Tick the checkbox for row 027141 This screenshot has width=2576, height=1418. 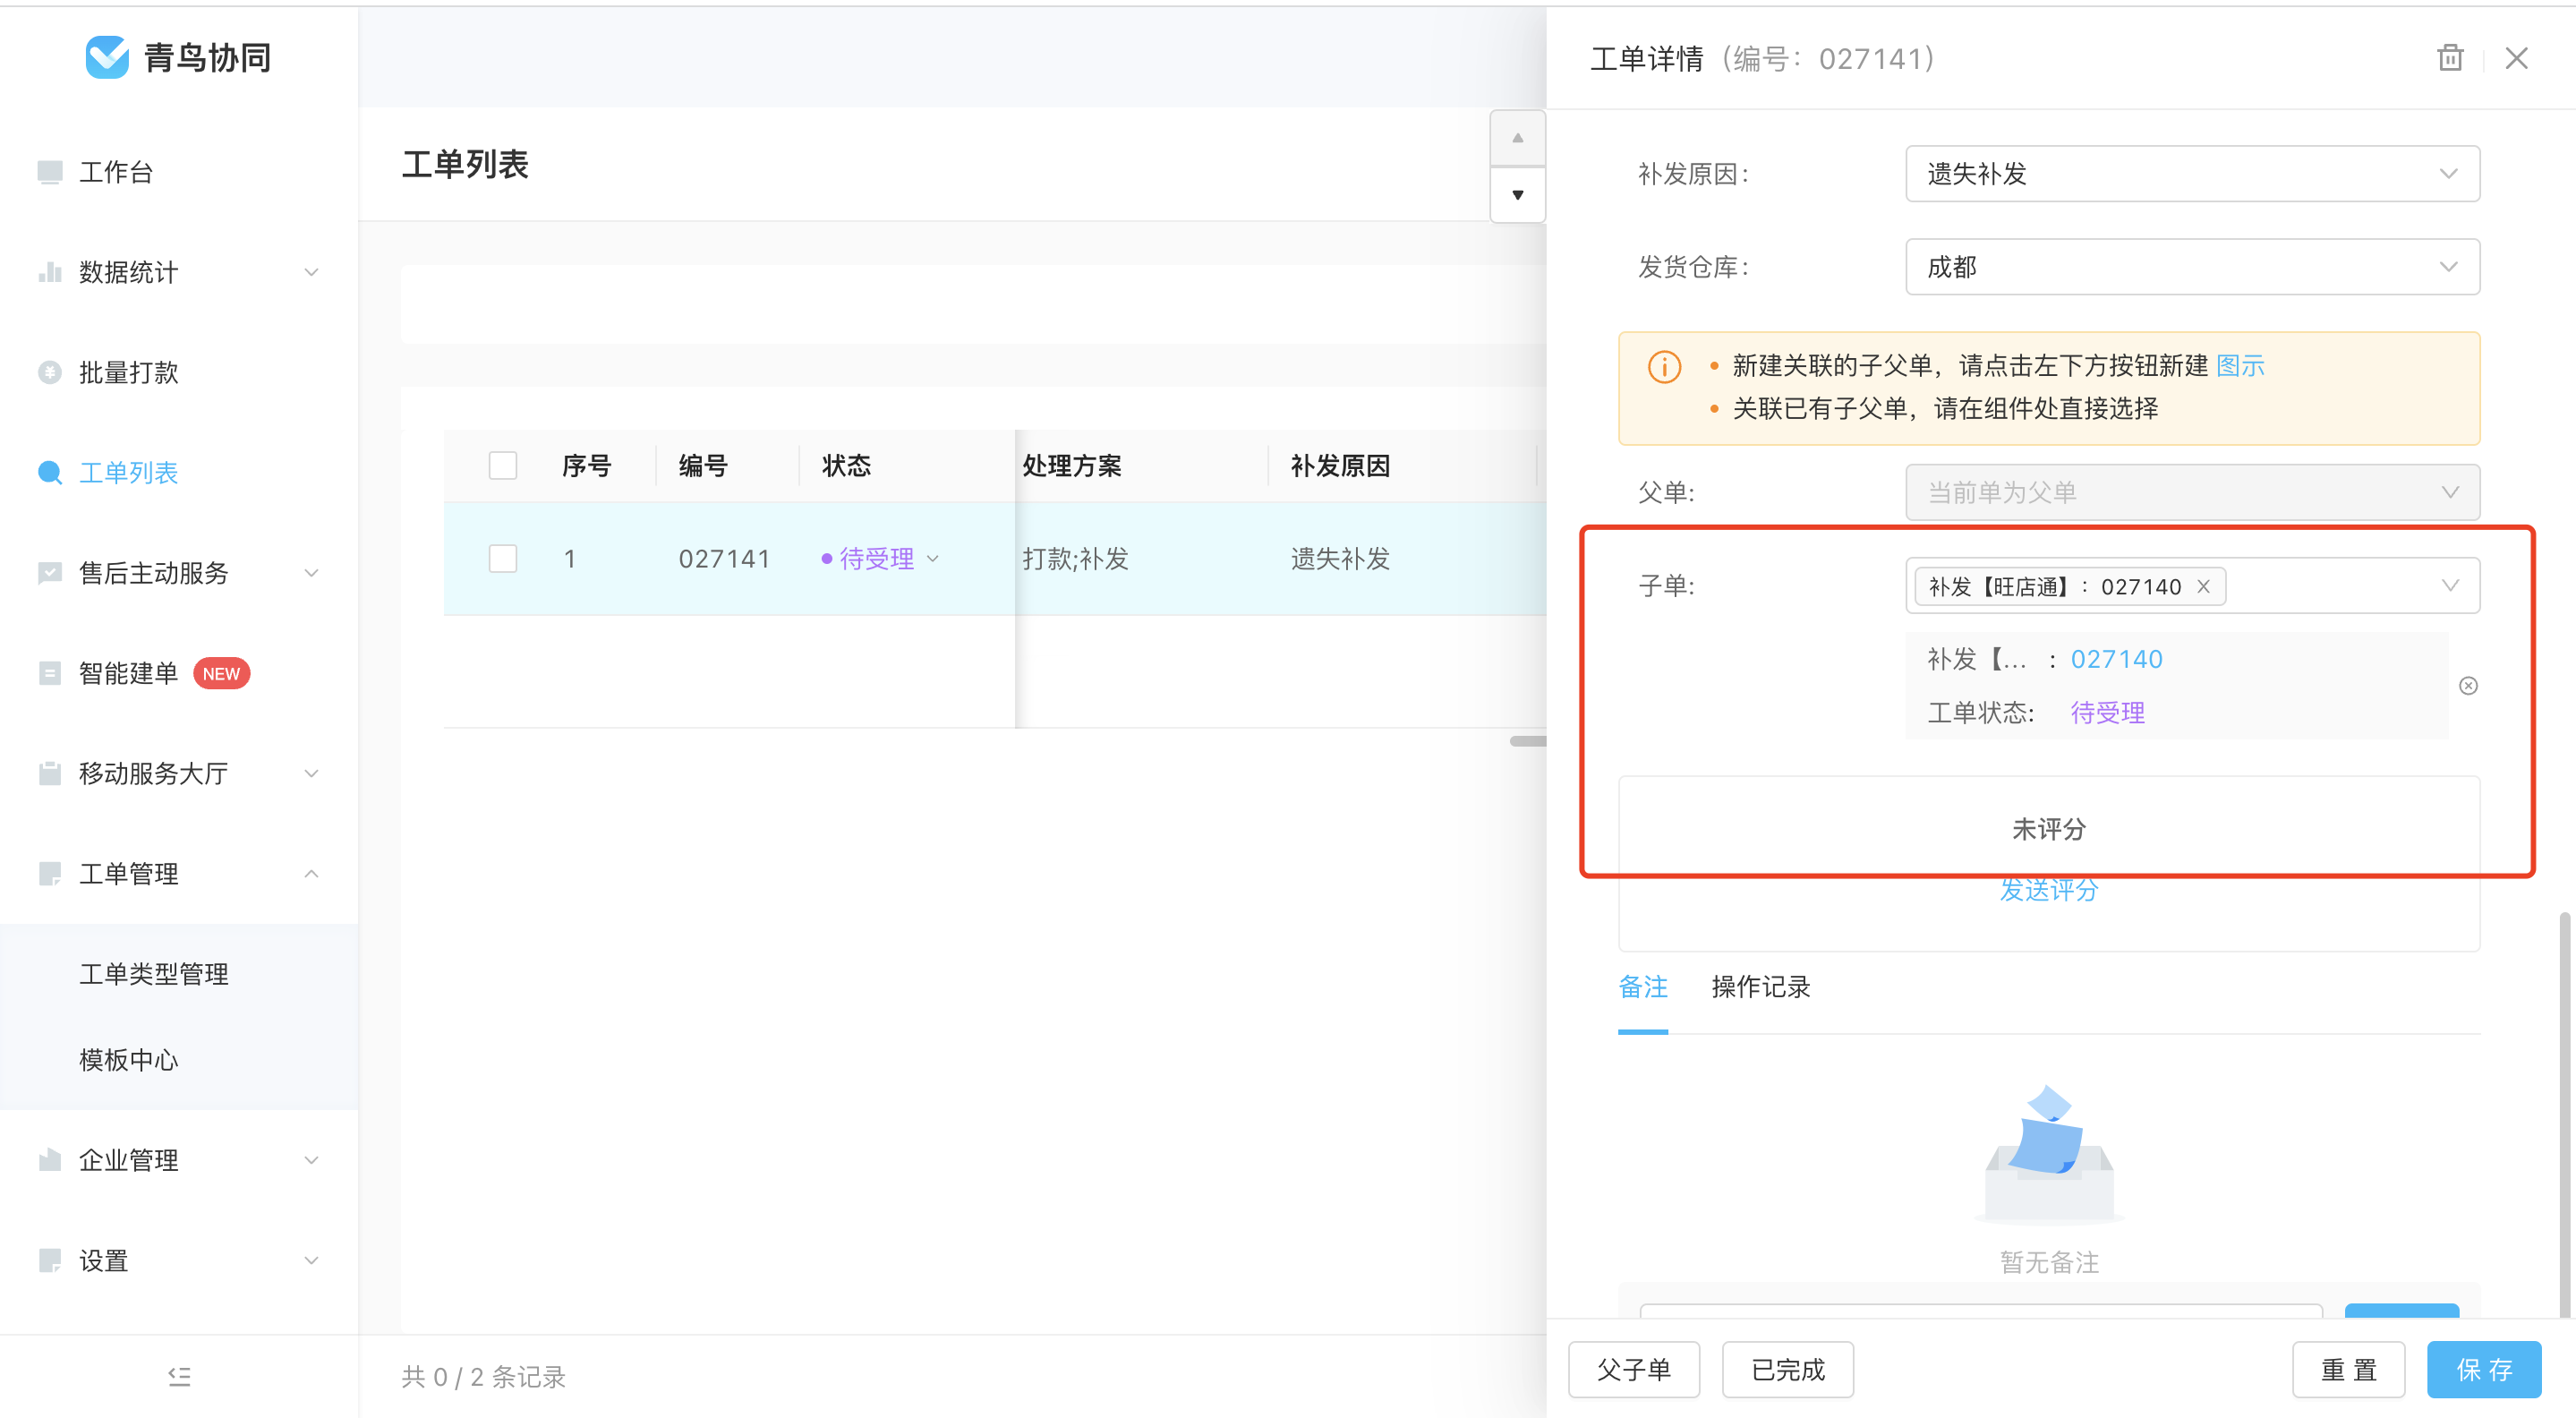pos(503,558)
